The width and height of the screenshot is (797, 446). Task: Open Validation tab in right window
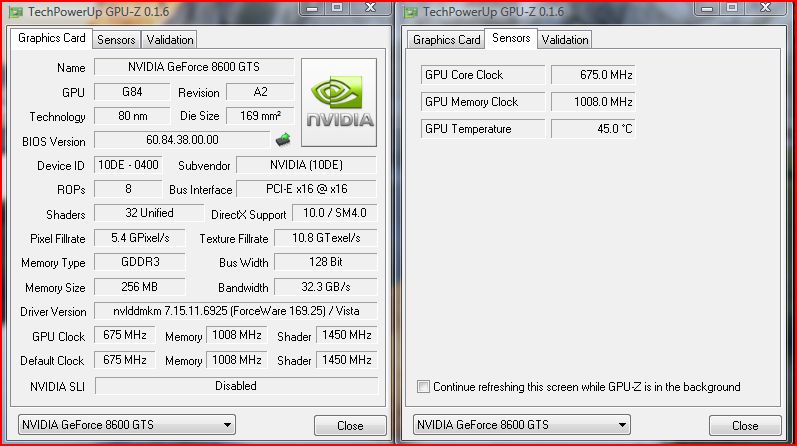tap(565, 40)
